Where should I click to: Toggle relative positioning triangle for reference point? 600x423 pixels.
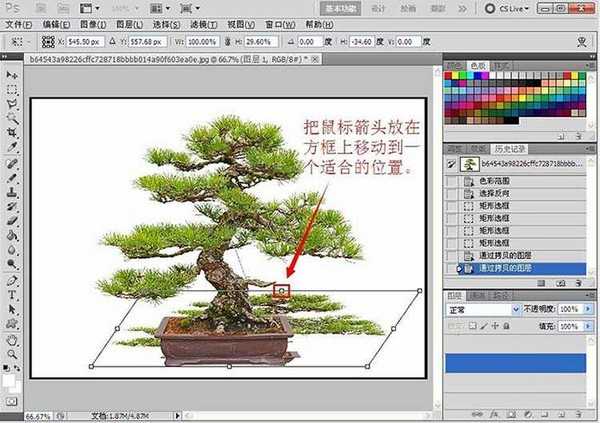112,41
